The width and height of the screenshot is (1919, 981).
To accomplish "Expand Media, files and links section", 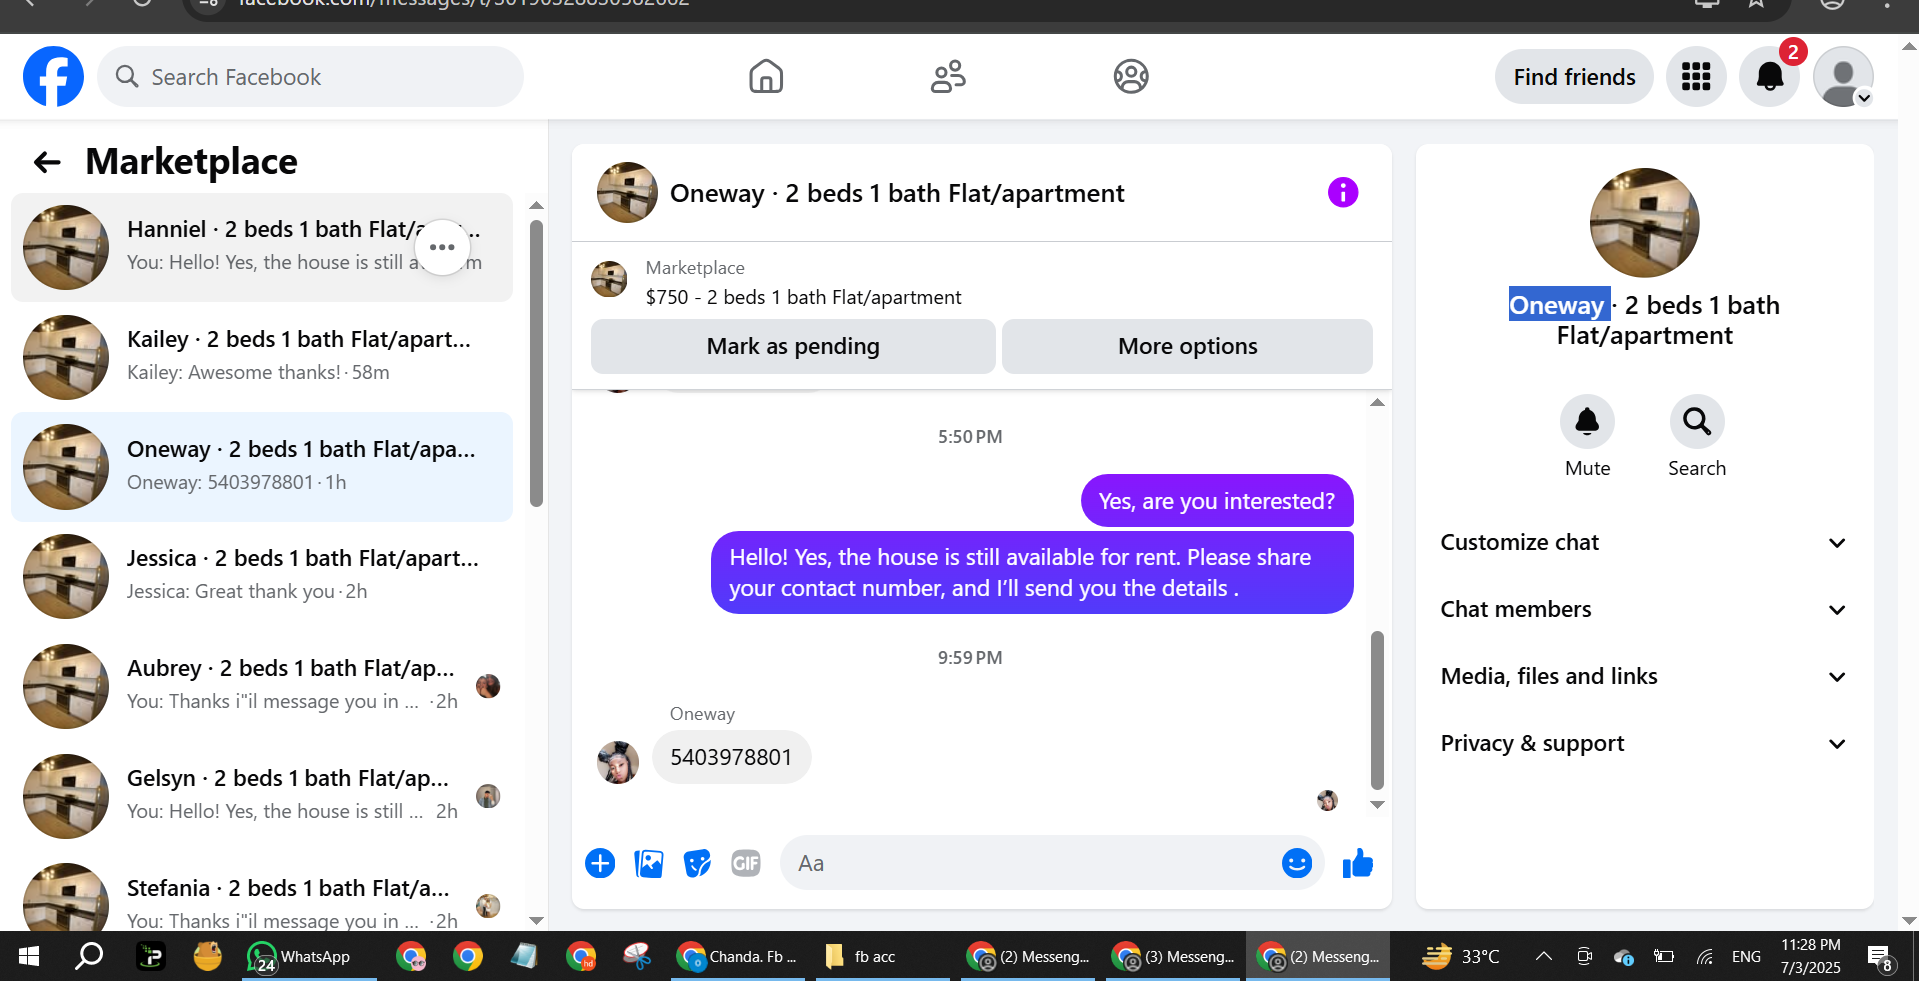I will (x=1644, y=677).
